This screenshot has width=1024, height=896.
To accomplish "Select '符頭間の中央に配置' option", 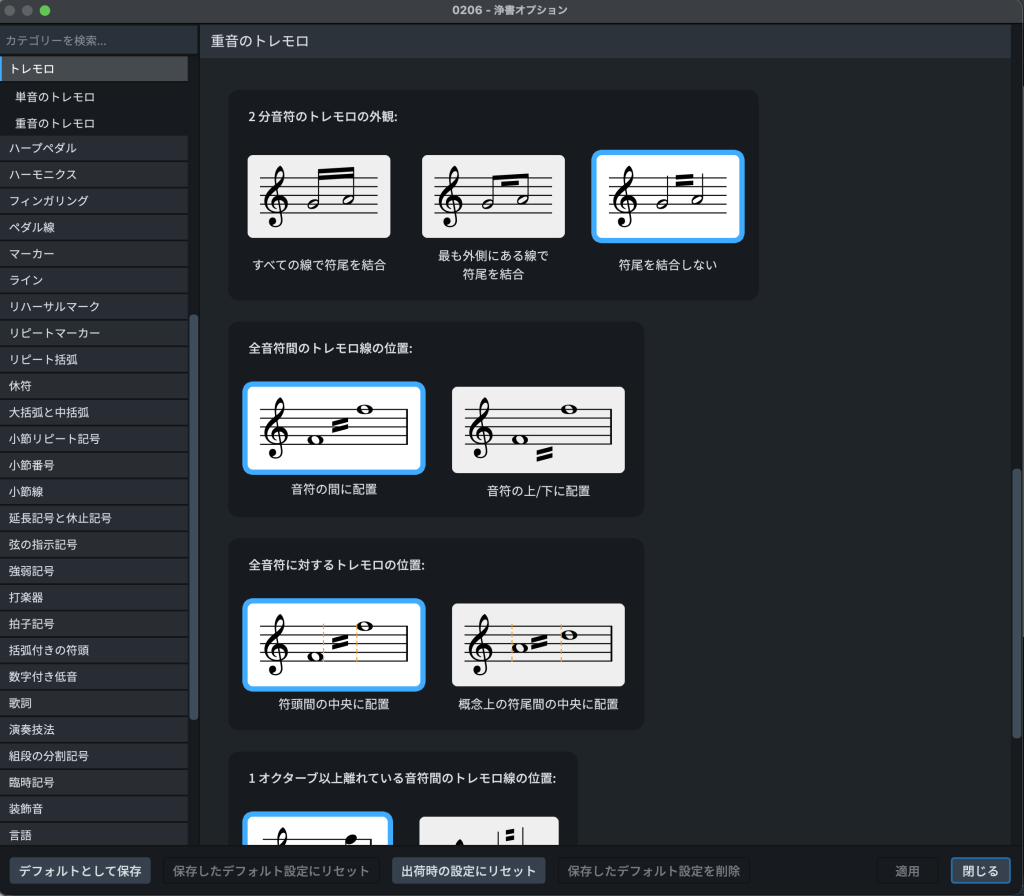I will click(333, 645).
